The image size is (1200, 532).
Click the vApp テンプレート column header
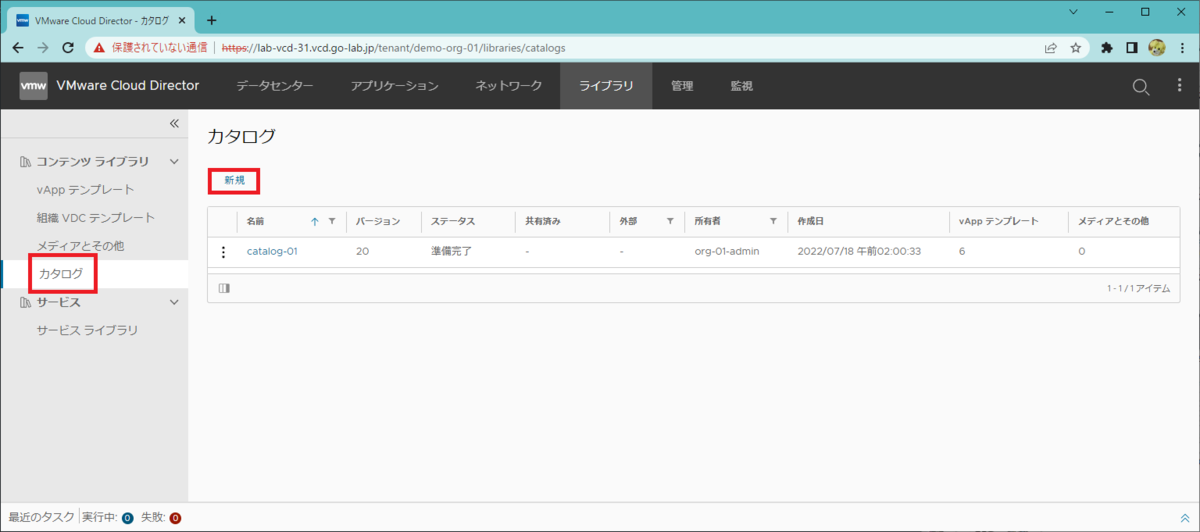tap(998, 221)
